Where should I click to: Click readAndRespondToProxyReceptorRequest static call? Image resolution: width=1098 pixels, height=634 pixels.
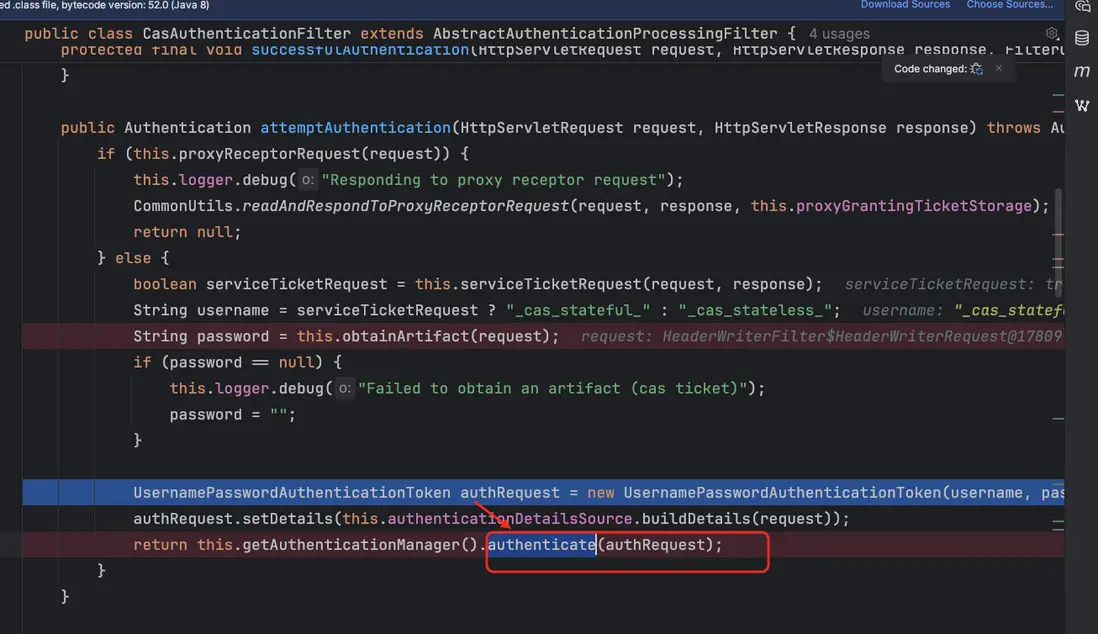click(405, 206)
